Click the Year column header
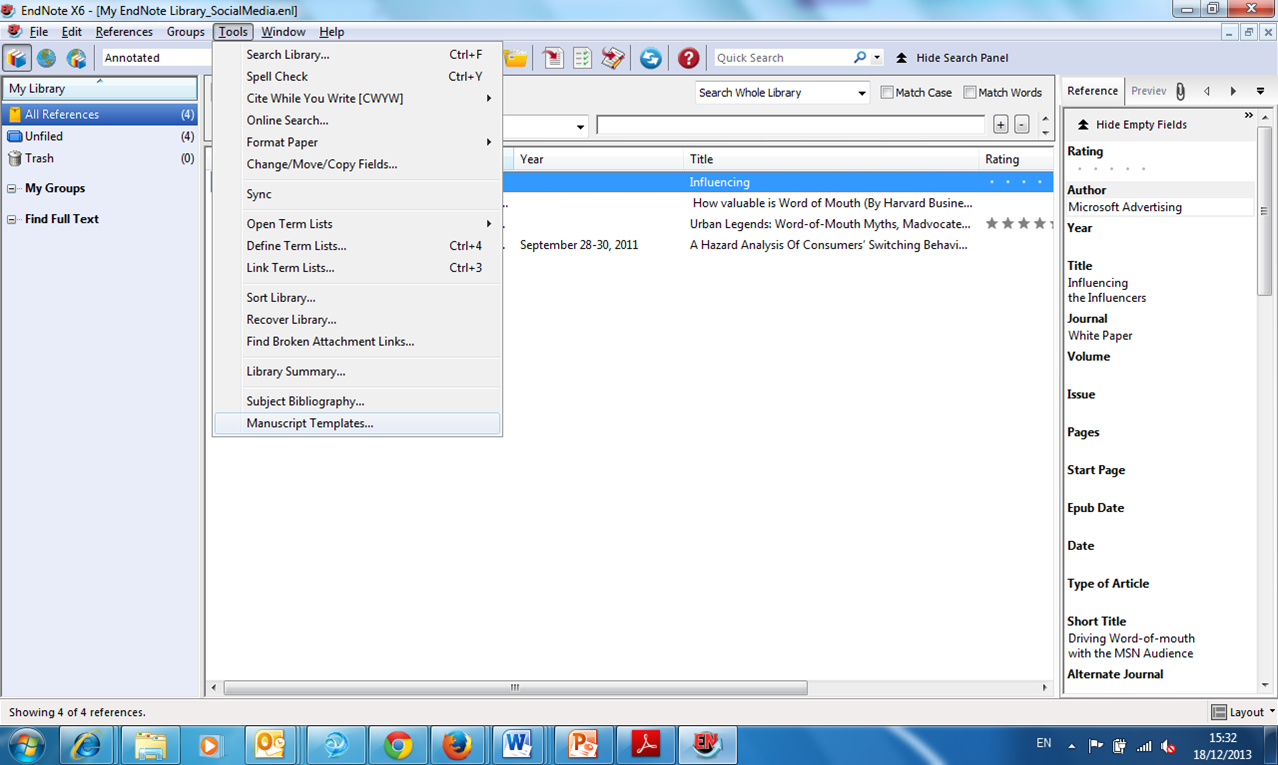 [x=599, y=159]
